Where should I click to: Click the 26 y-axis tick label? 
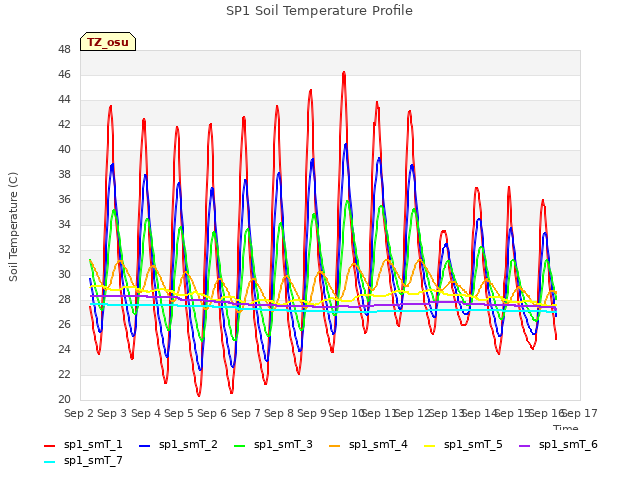64,324
